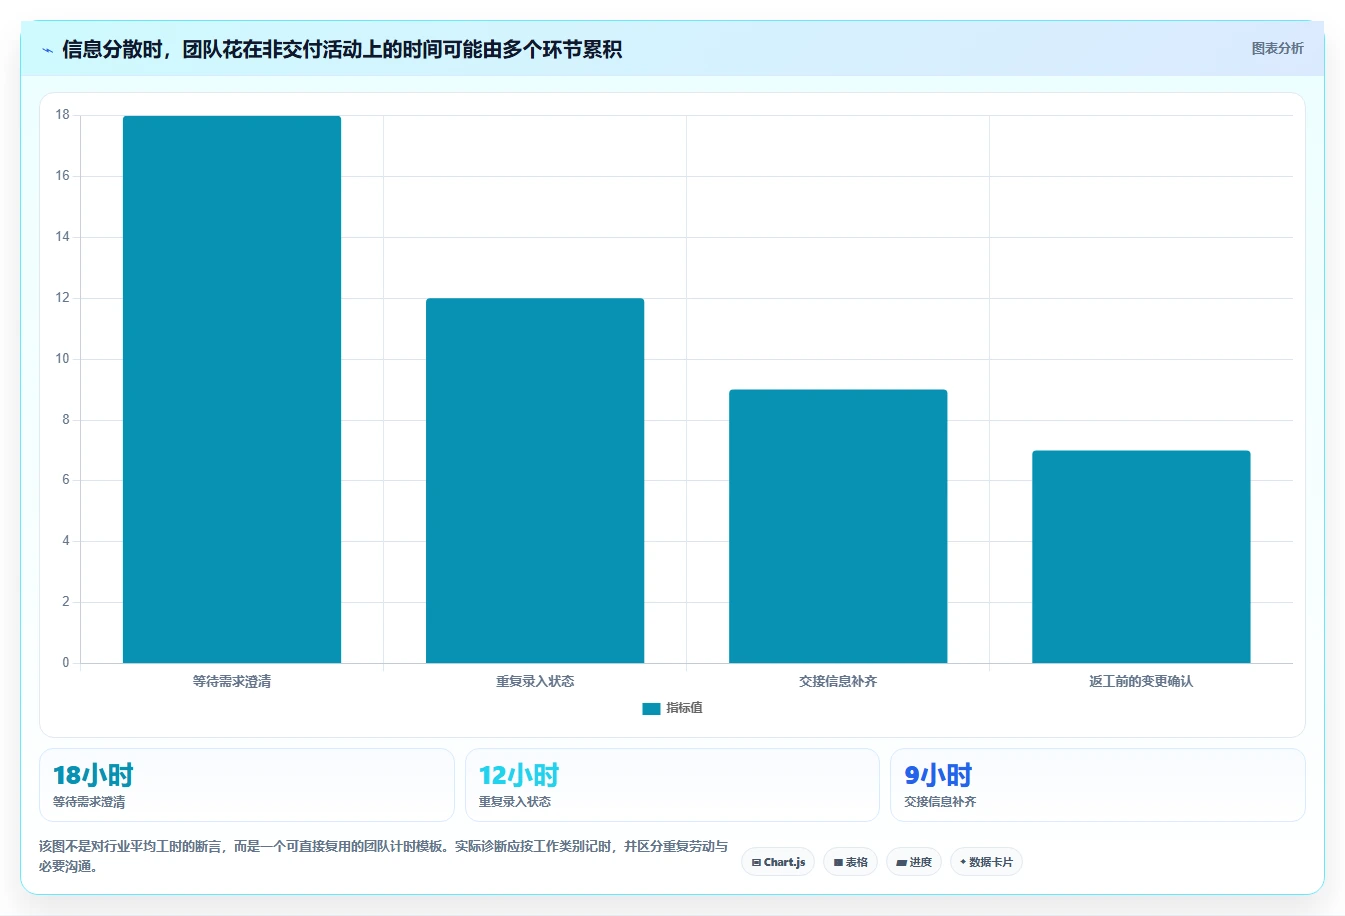The image size is (1345, 916).
Task: Click the icon inside the Chart.js chip
Action: click(x=756, y=862)
